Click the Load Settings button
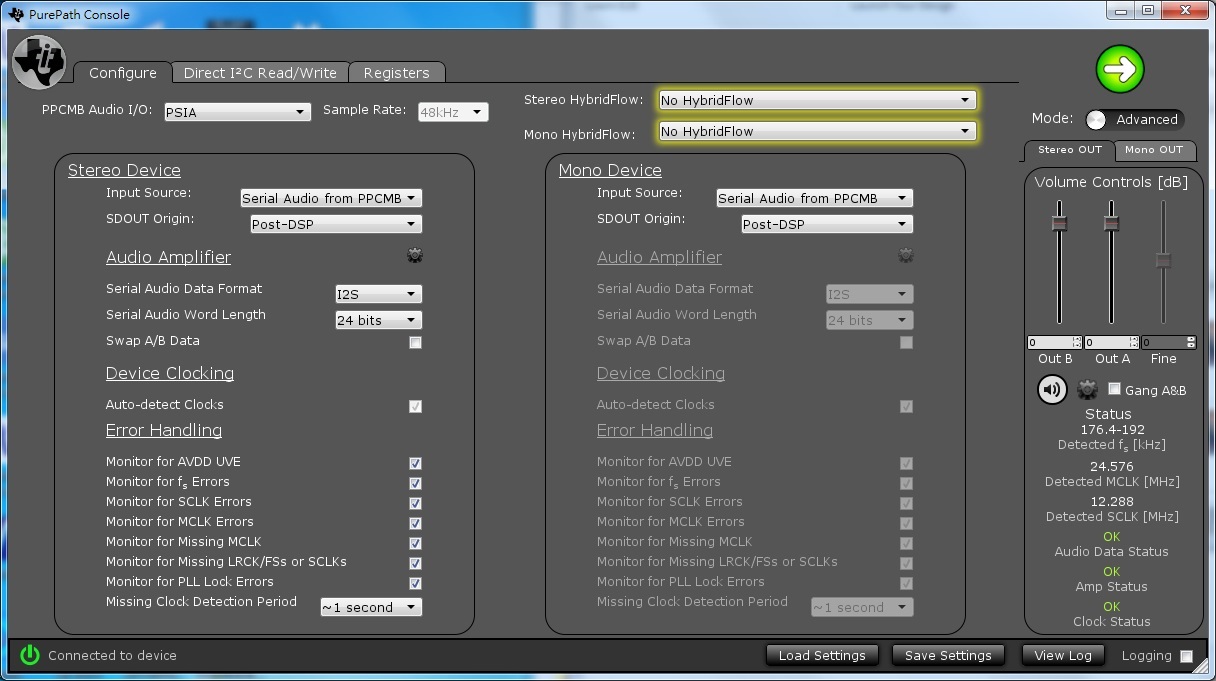1216x681 pixels. click(x=822, y=655)
